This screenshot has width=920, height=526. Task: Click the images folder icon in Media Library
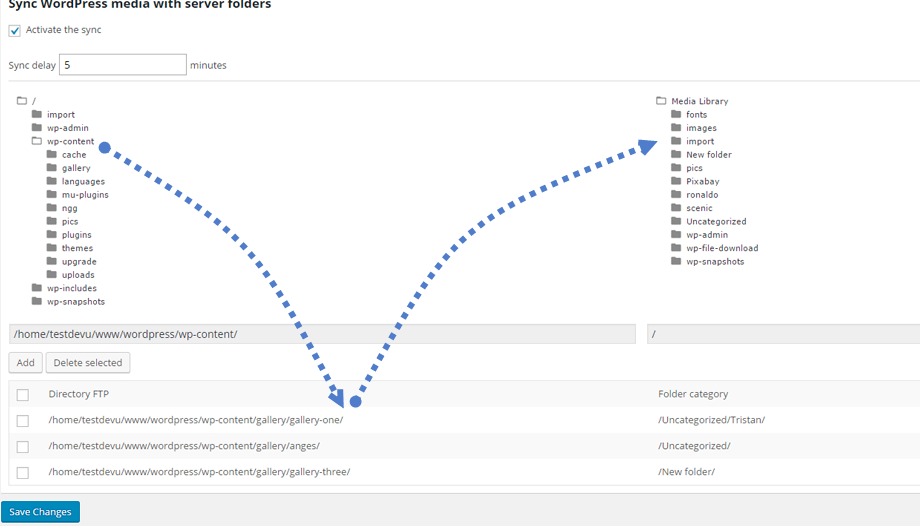(676, 127)
